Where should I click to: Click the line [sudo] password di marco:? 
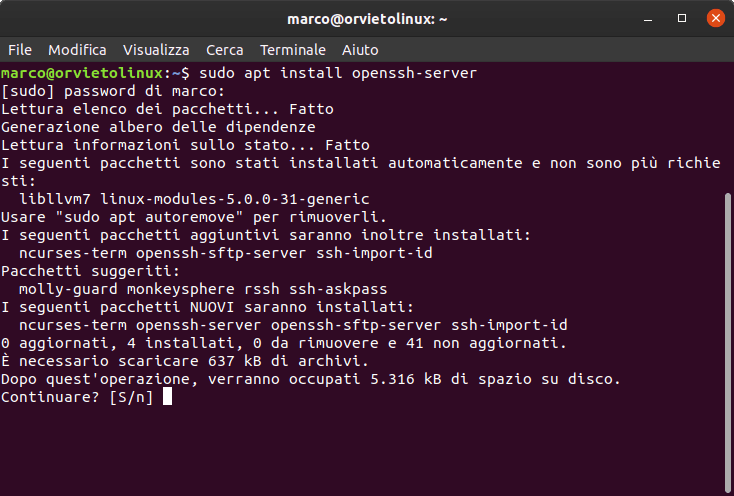[113, 91]
